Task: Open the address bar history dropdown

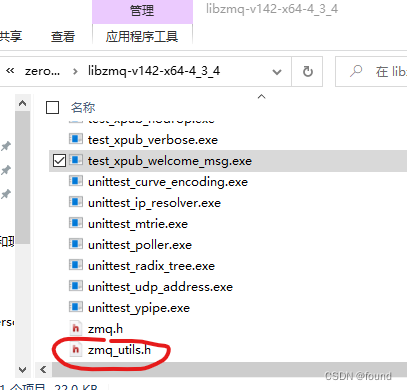Action: point(277,72)
